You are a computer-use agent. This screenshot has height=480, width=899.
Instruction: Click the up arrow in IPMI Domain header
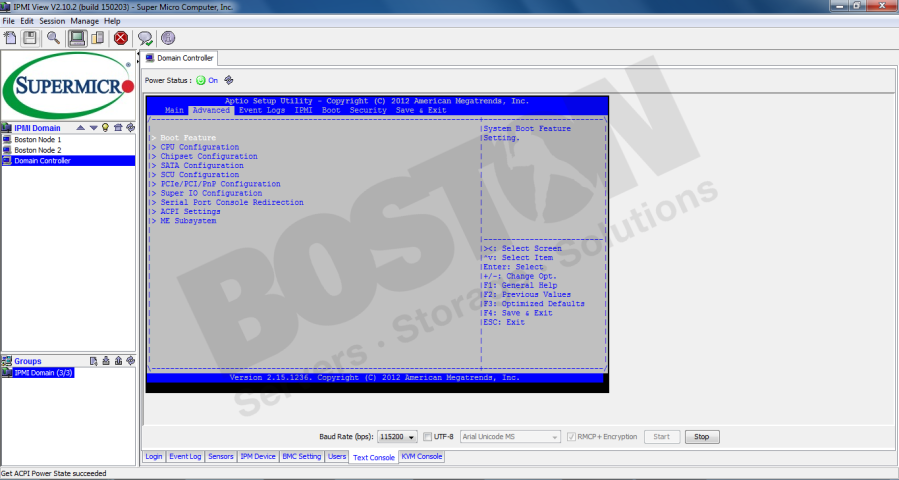pyautogui.click(x=81, y=128)
